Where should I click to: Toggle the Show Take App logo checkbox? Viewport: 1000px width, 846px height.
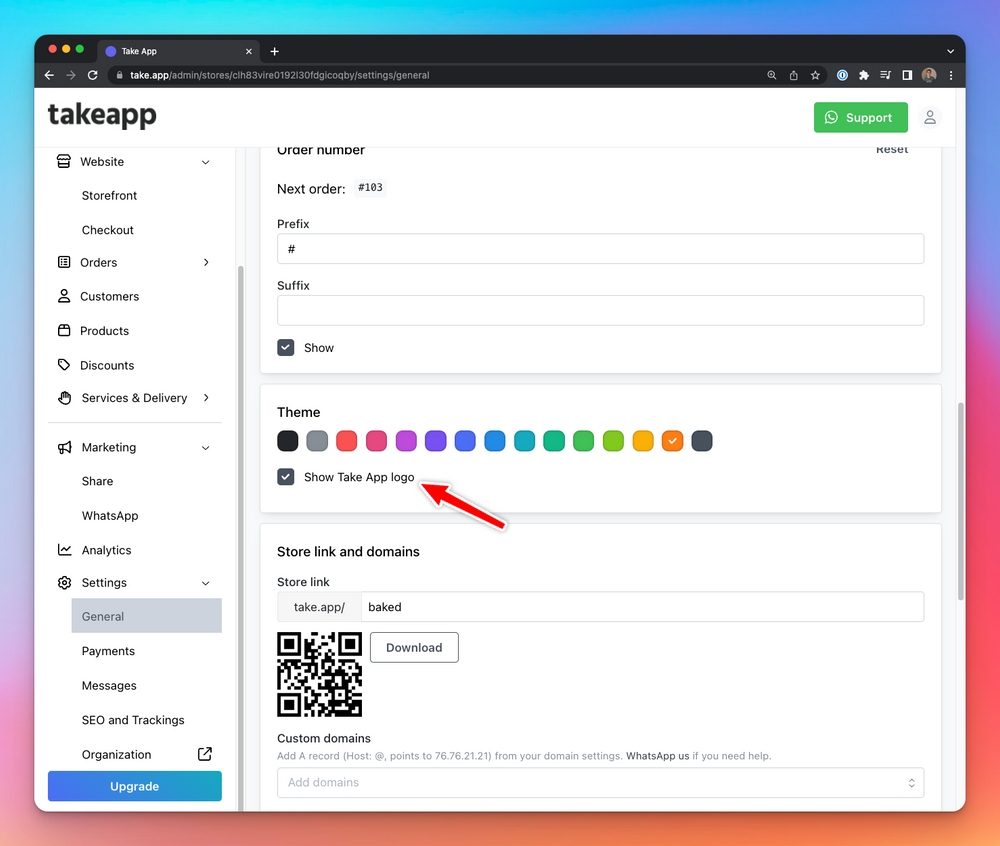click(286, 477)
